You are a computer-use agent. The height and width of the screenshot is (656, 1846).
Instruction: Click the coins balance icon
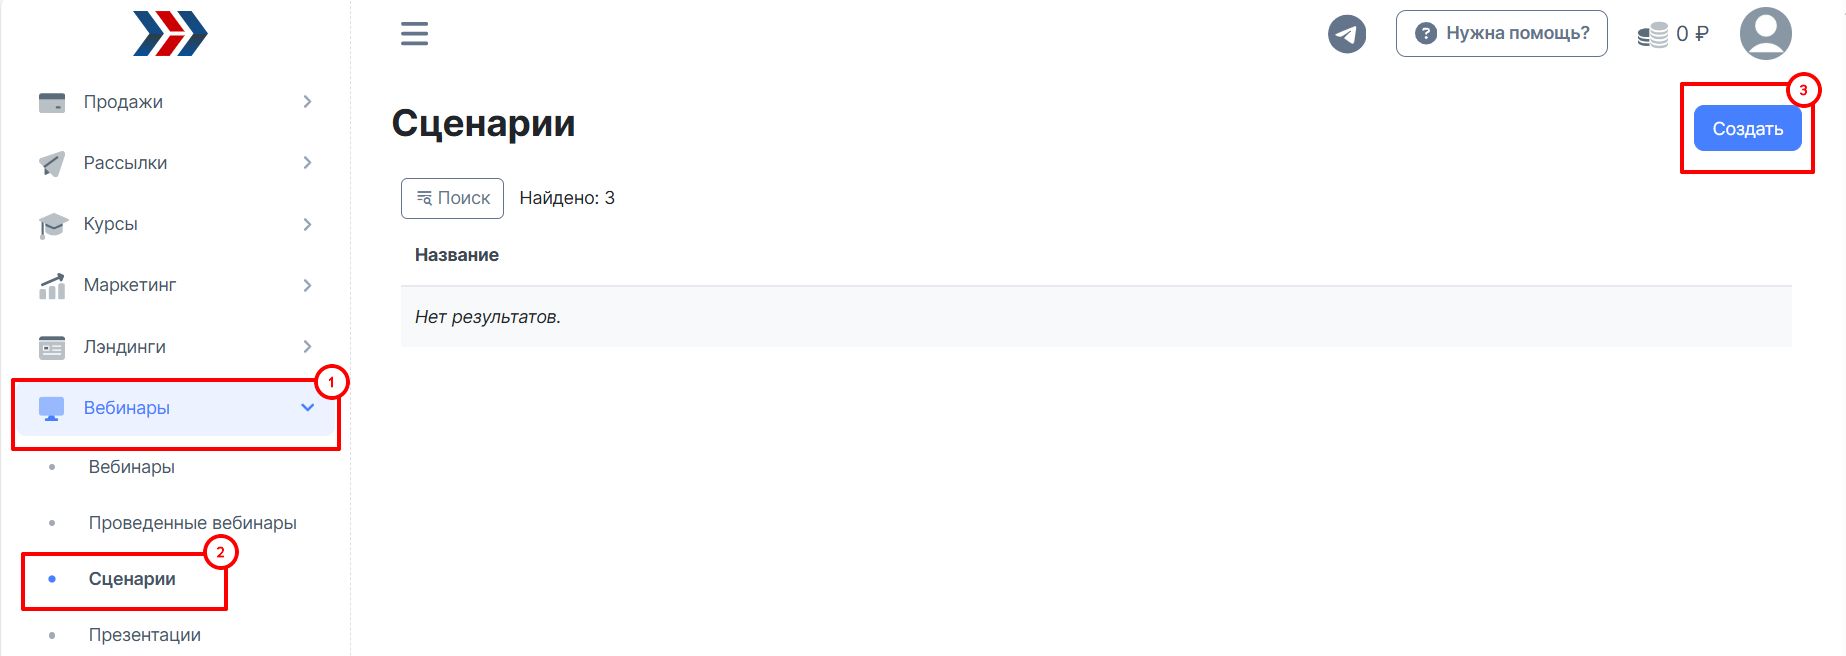(x=1652, y=35)
